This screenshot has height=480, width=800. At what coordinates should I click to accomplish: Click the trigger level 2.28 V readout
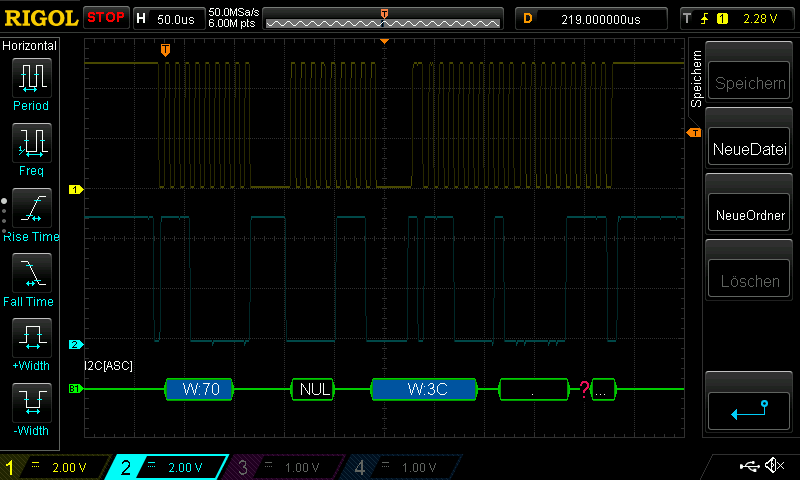point(760,19)
